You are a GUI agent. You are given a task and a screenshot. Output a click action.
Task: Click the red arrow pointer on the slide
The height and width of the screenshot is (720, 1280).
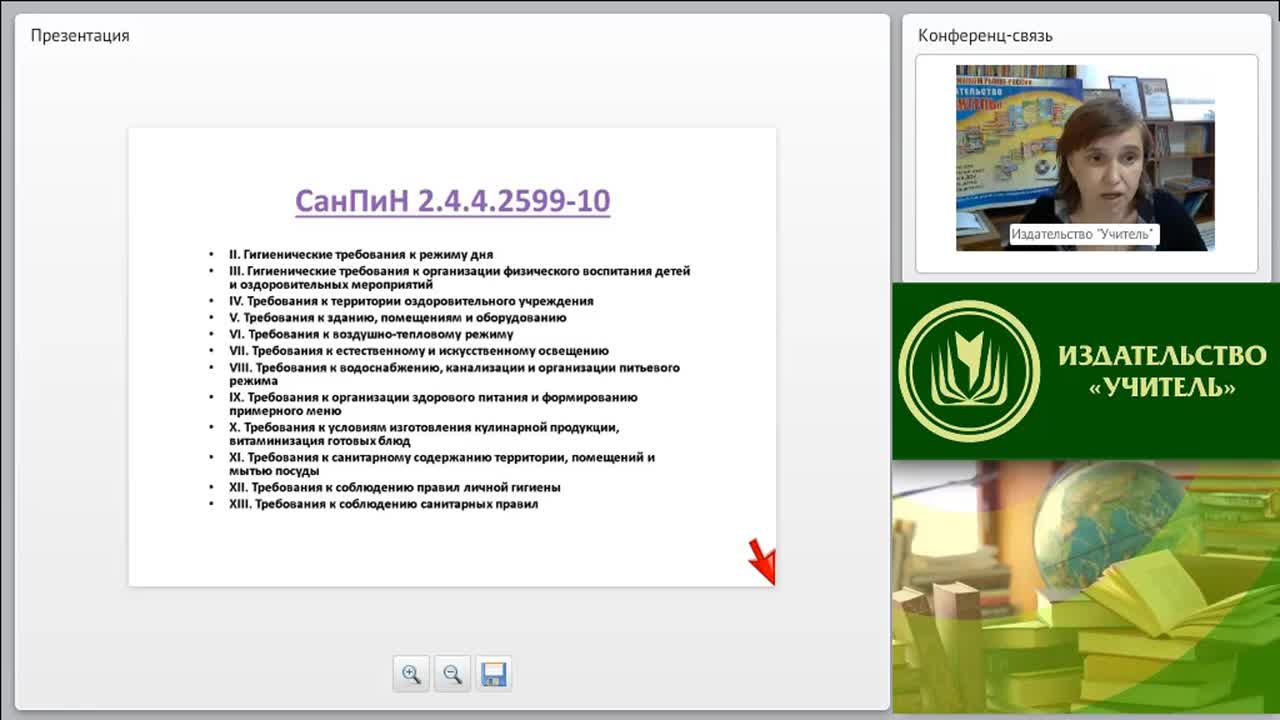pyautogui.click(x=763, y=561)
